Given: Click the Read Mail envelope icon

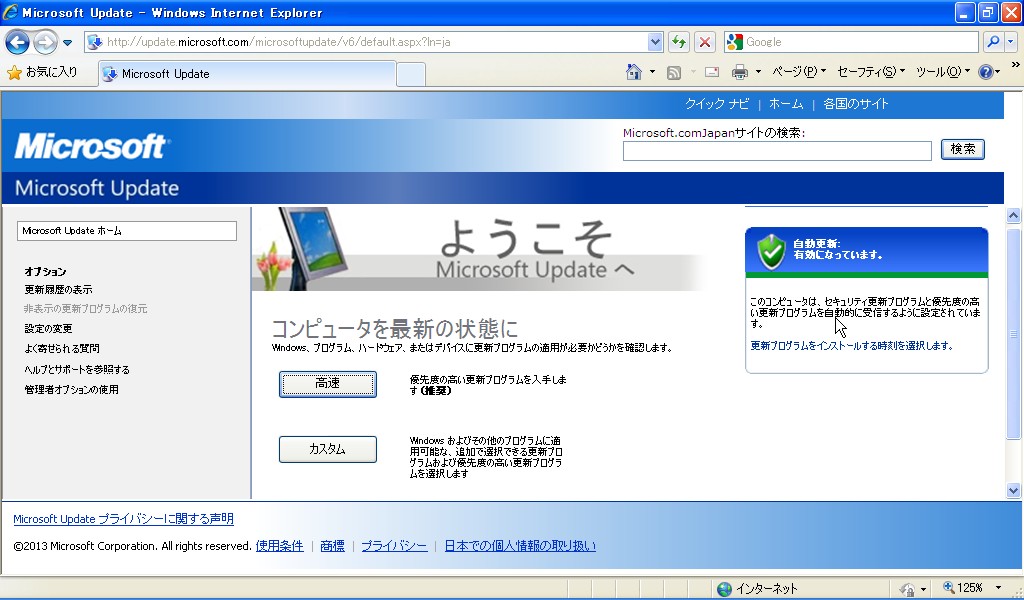Looking at the screenshot, I should pos(712,72).
